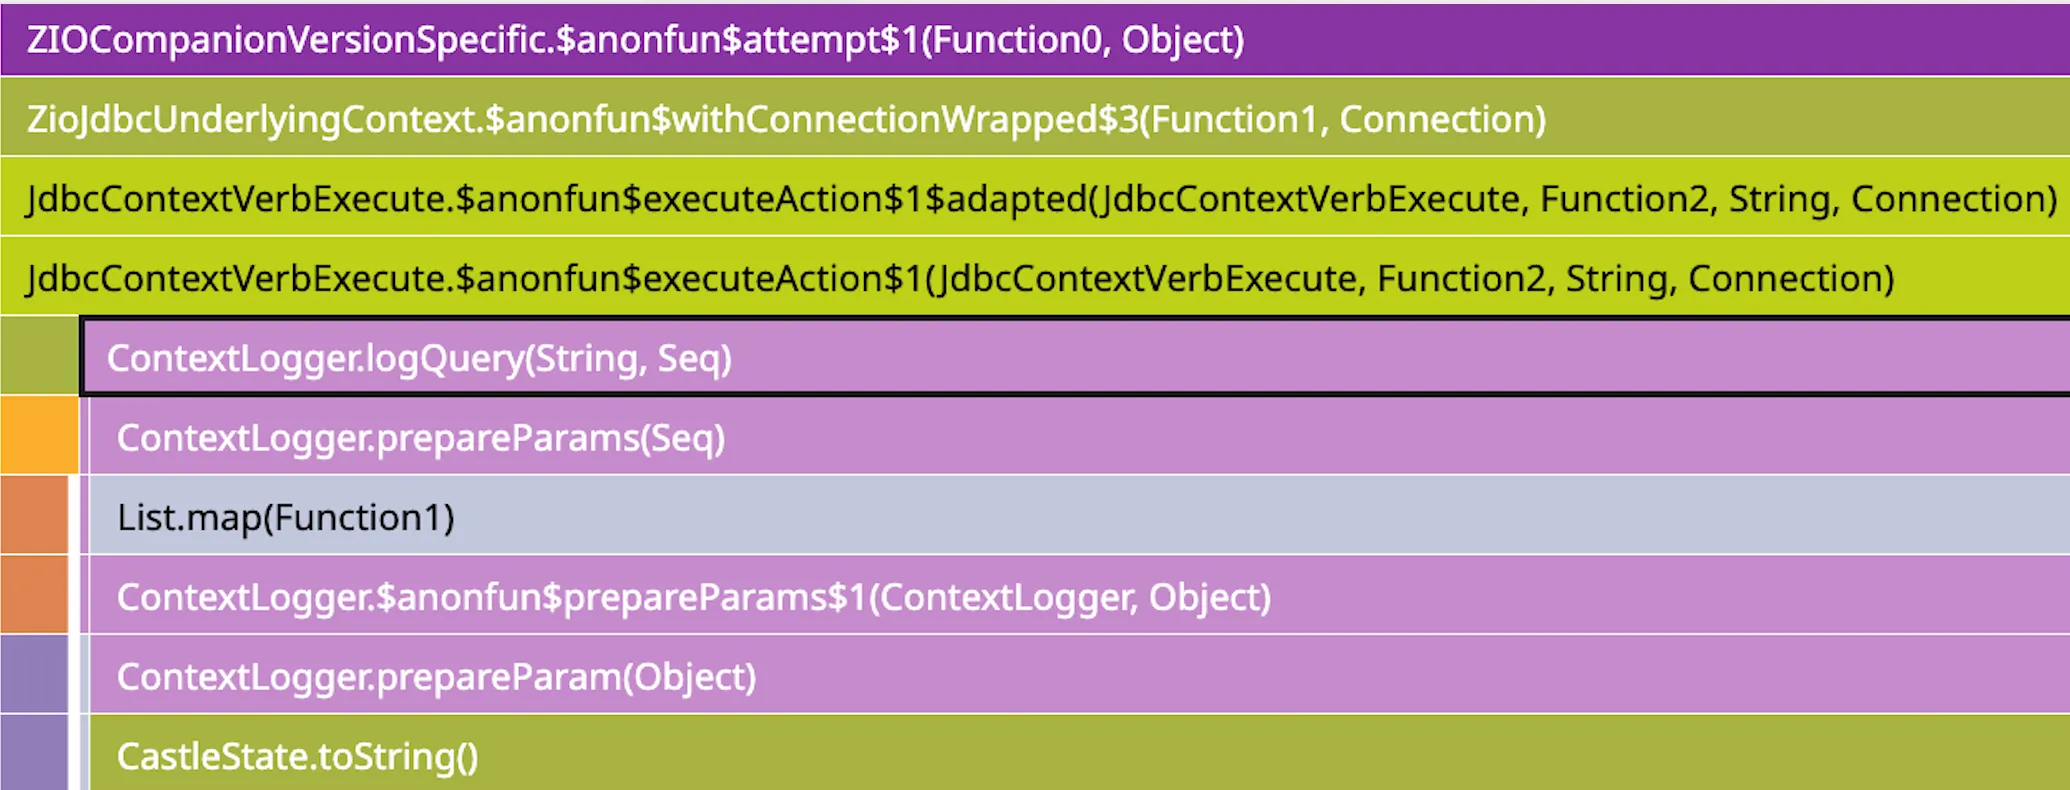Select the thin pink sliver left of List.map
Image resolution: width=2070 pixels, height=790 pixels.
(x=84, y=515)
